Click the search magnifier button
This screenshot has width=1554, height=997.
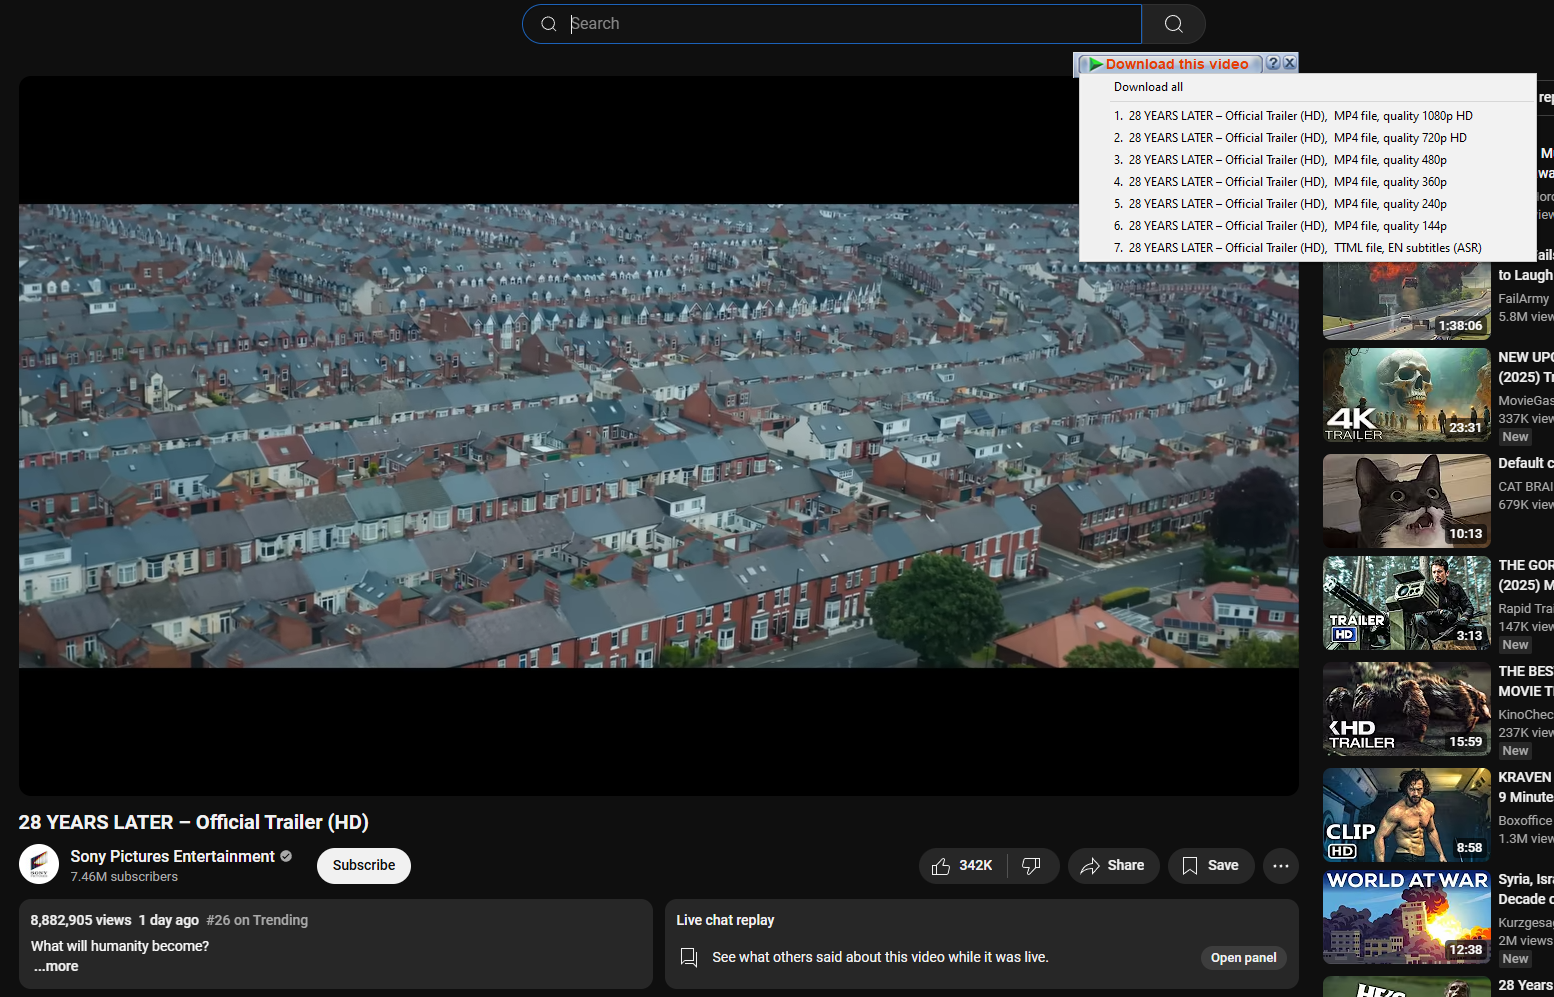[1174, 24]
